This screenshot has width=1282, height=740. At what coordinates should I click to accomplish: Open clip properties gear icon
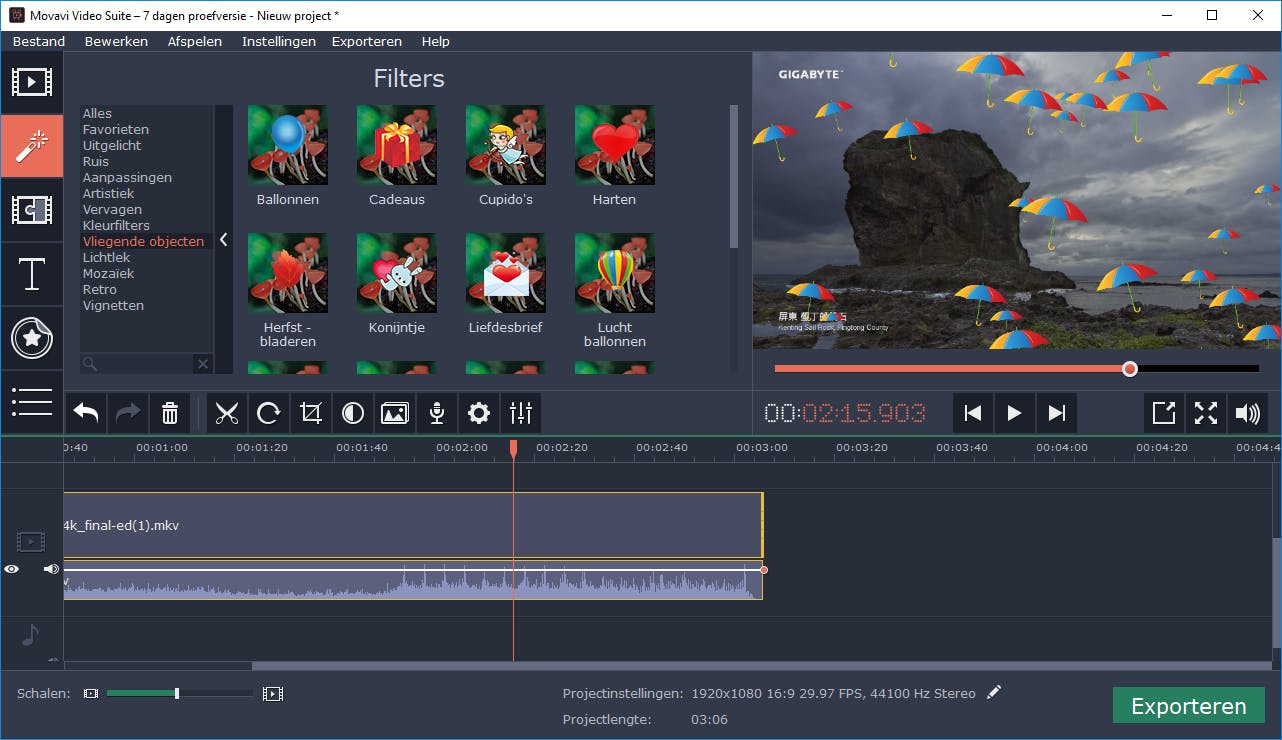tap(479, 413)
